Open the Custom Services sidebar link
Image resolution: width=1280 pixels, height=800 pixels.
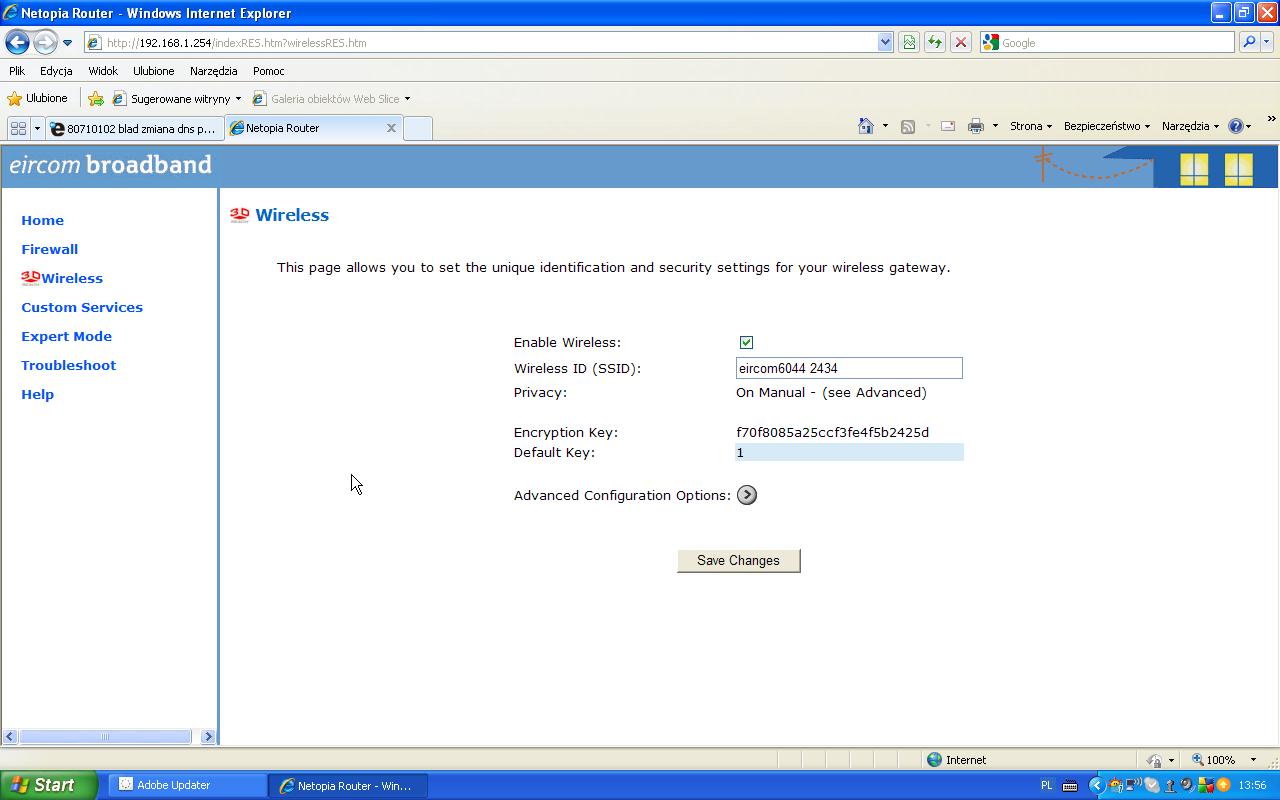(82, 307)
